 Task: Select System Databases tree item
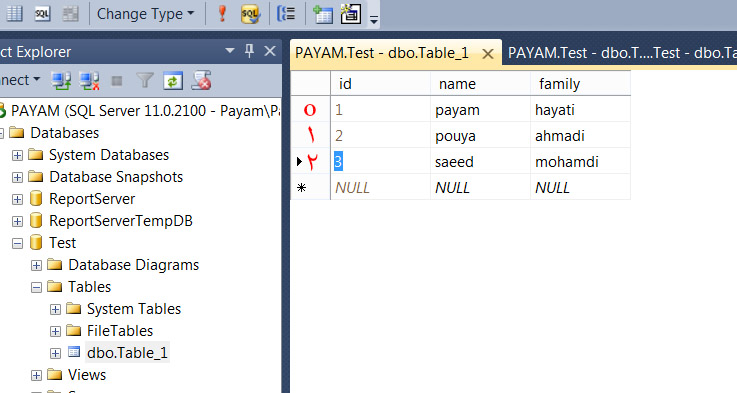pos(109,155)
